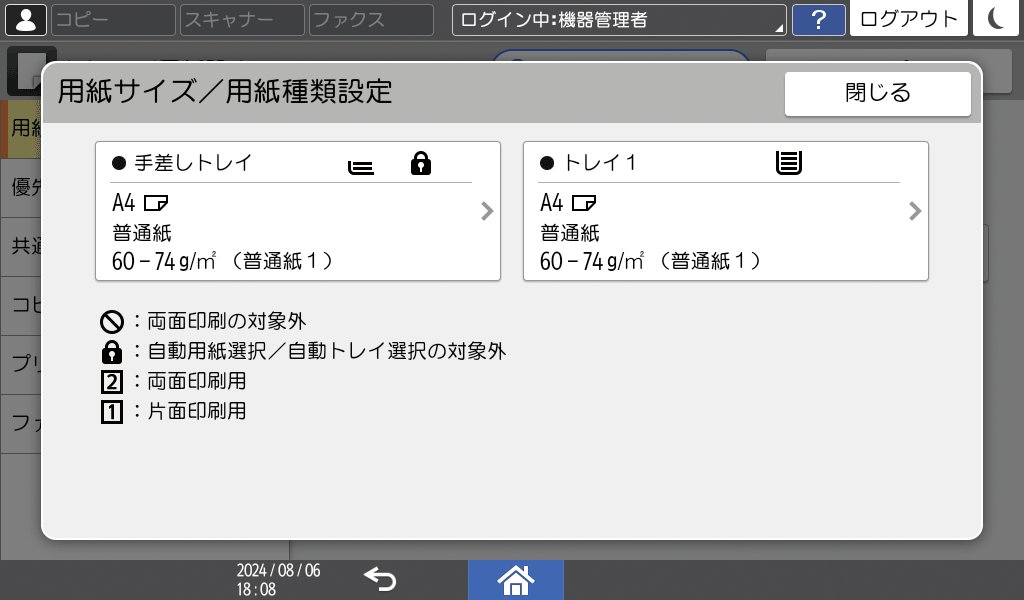Tap the back arrow on the navigation bar
The width and height of the screenshot is (1024, 600).
point(378,578)
